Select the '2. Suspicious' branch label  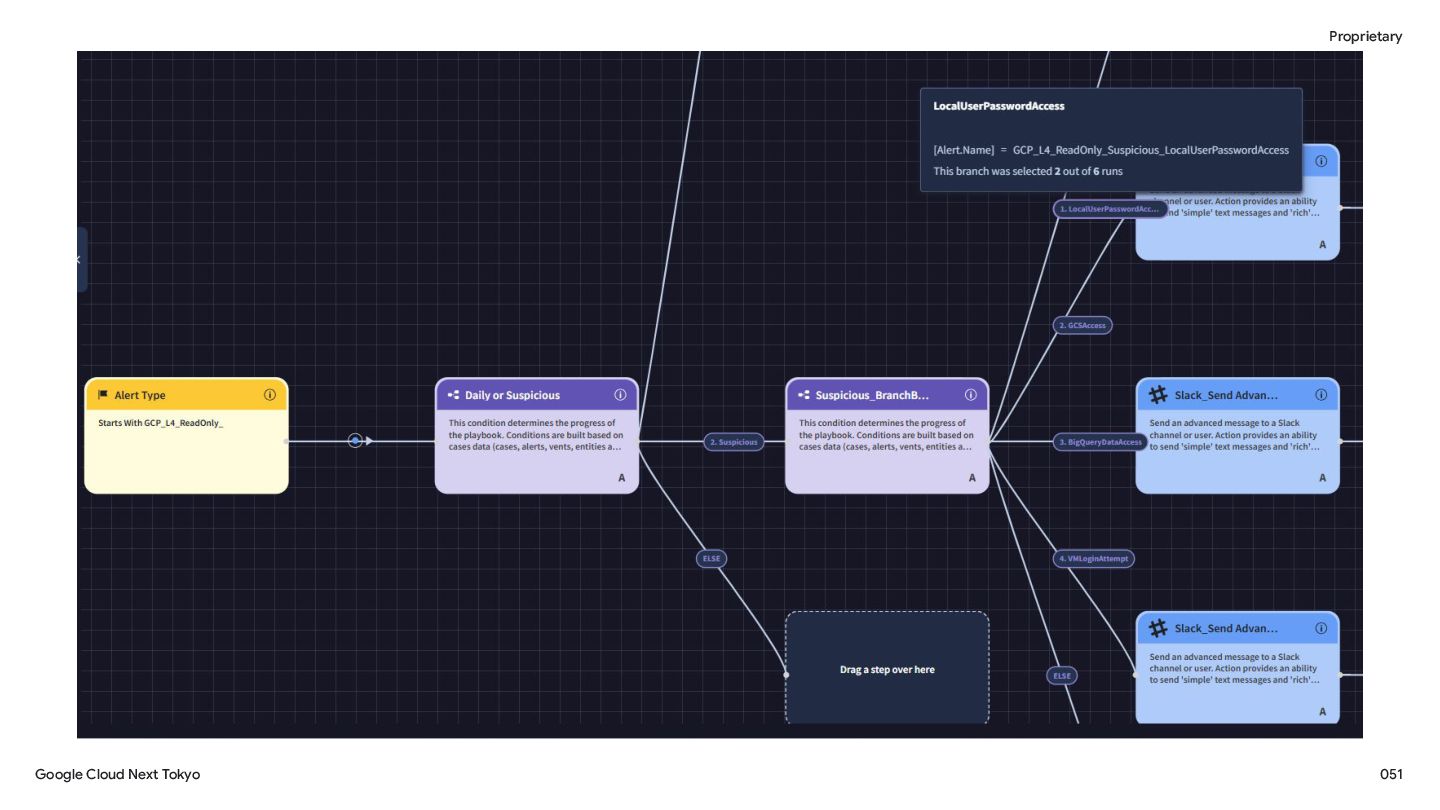point(734,442)
